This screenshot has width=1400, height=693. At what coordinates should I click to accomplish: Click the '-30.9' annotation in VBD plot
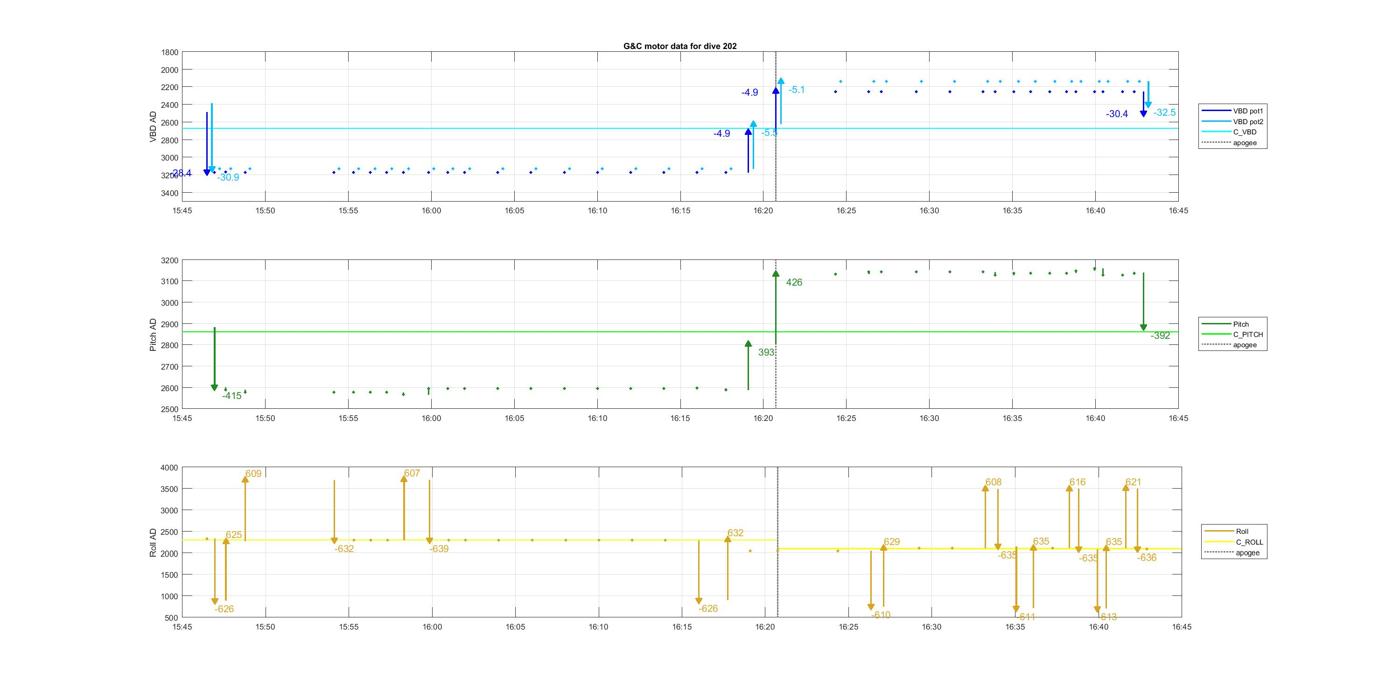point(228,177)
